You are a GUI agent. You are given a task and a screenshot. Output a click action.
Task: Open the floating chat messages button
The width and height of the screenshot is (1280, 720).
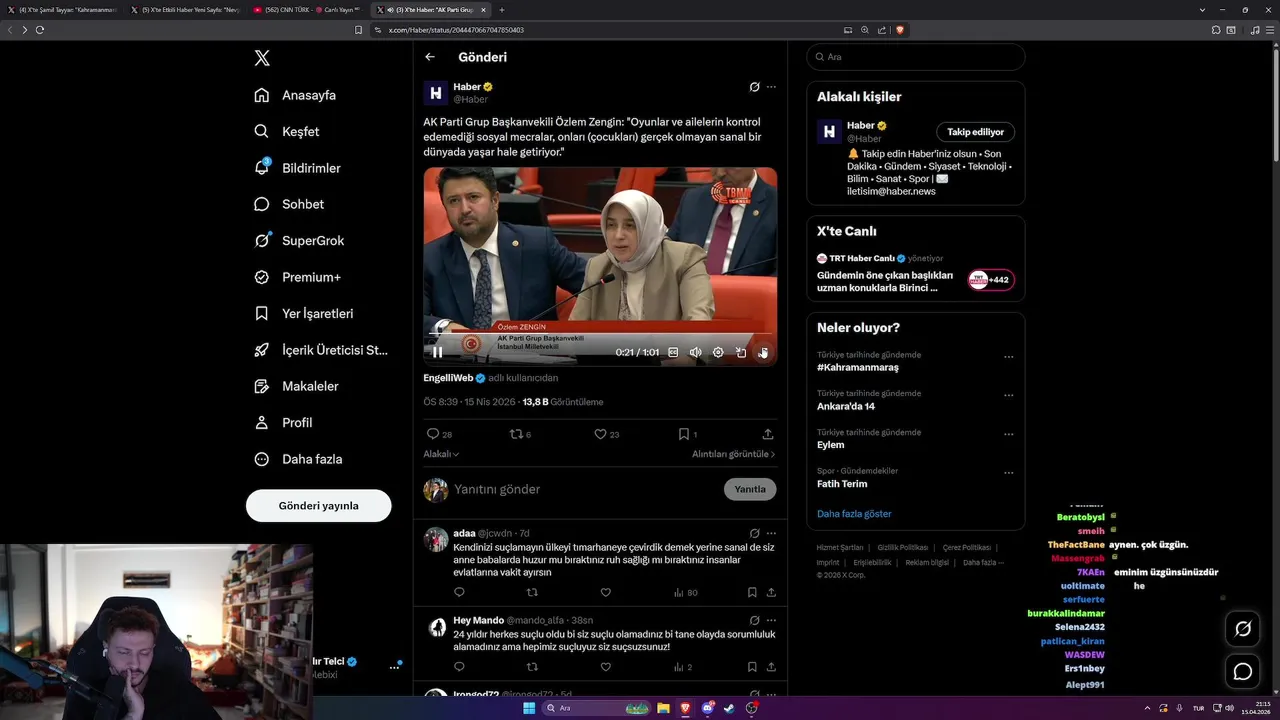tap(1243, 672)
